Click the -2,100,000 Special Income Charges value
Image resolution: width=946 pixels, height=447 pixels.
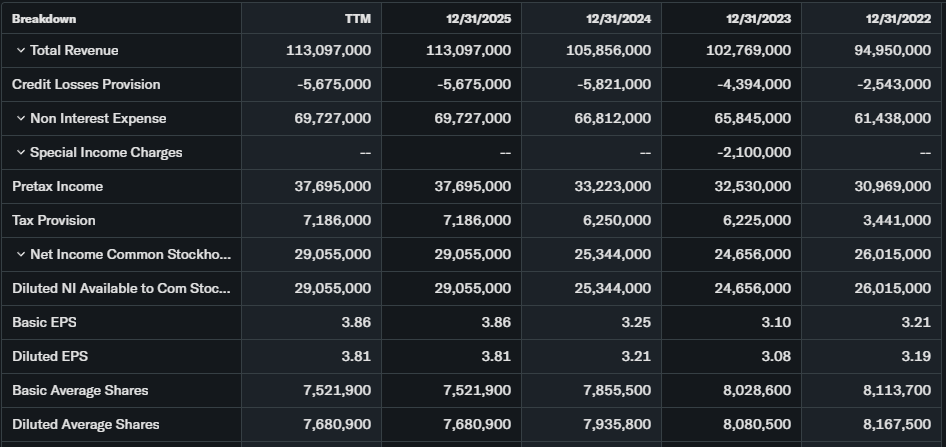click(754, 153)
